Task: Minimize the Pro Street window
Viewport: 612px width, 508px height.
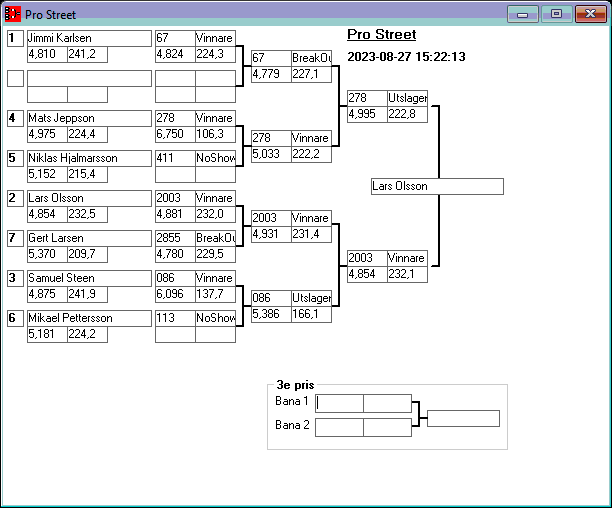Action: [523, 14]
